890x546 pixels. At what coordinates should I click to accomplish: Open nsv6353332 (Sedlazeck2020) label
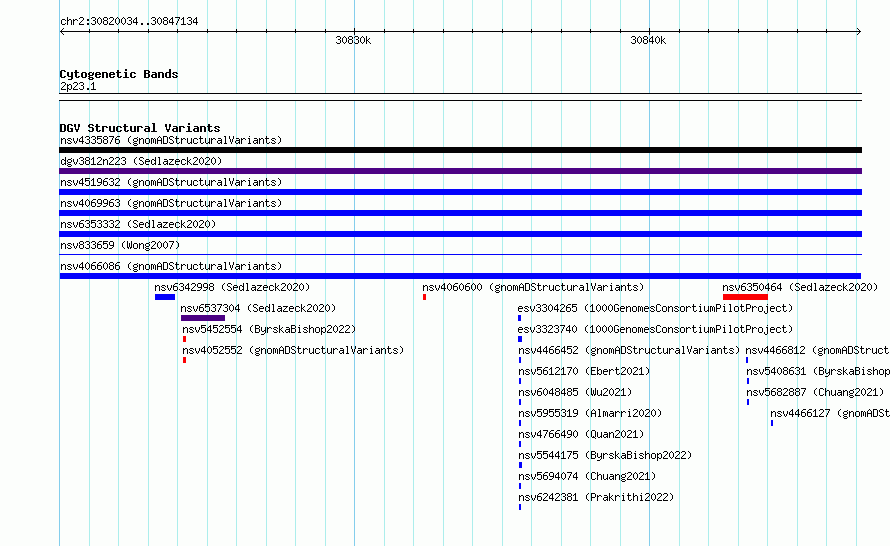coord(138,224)
